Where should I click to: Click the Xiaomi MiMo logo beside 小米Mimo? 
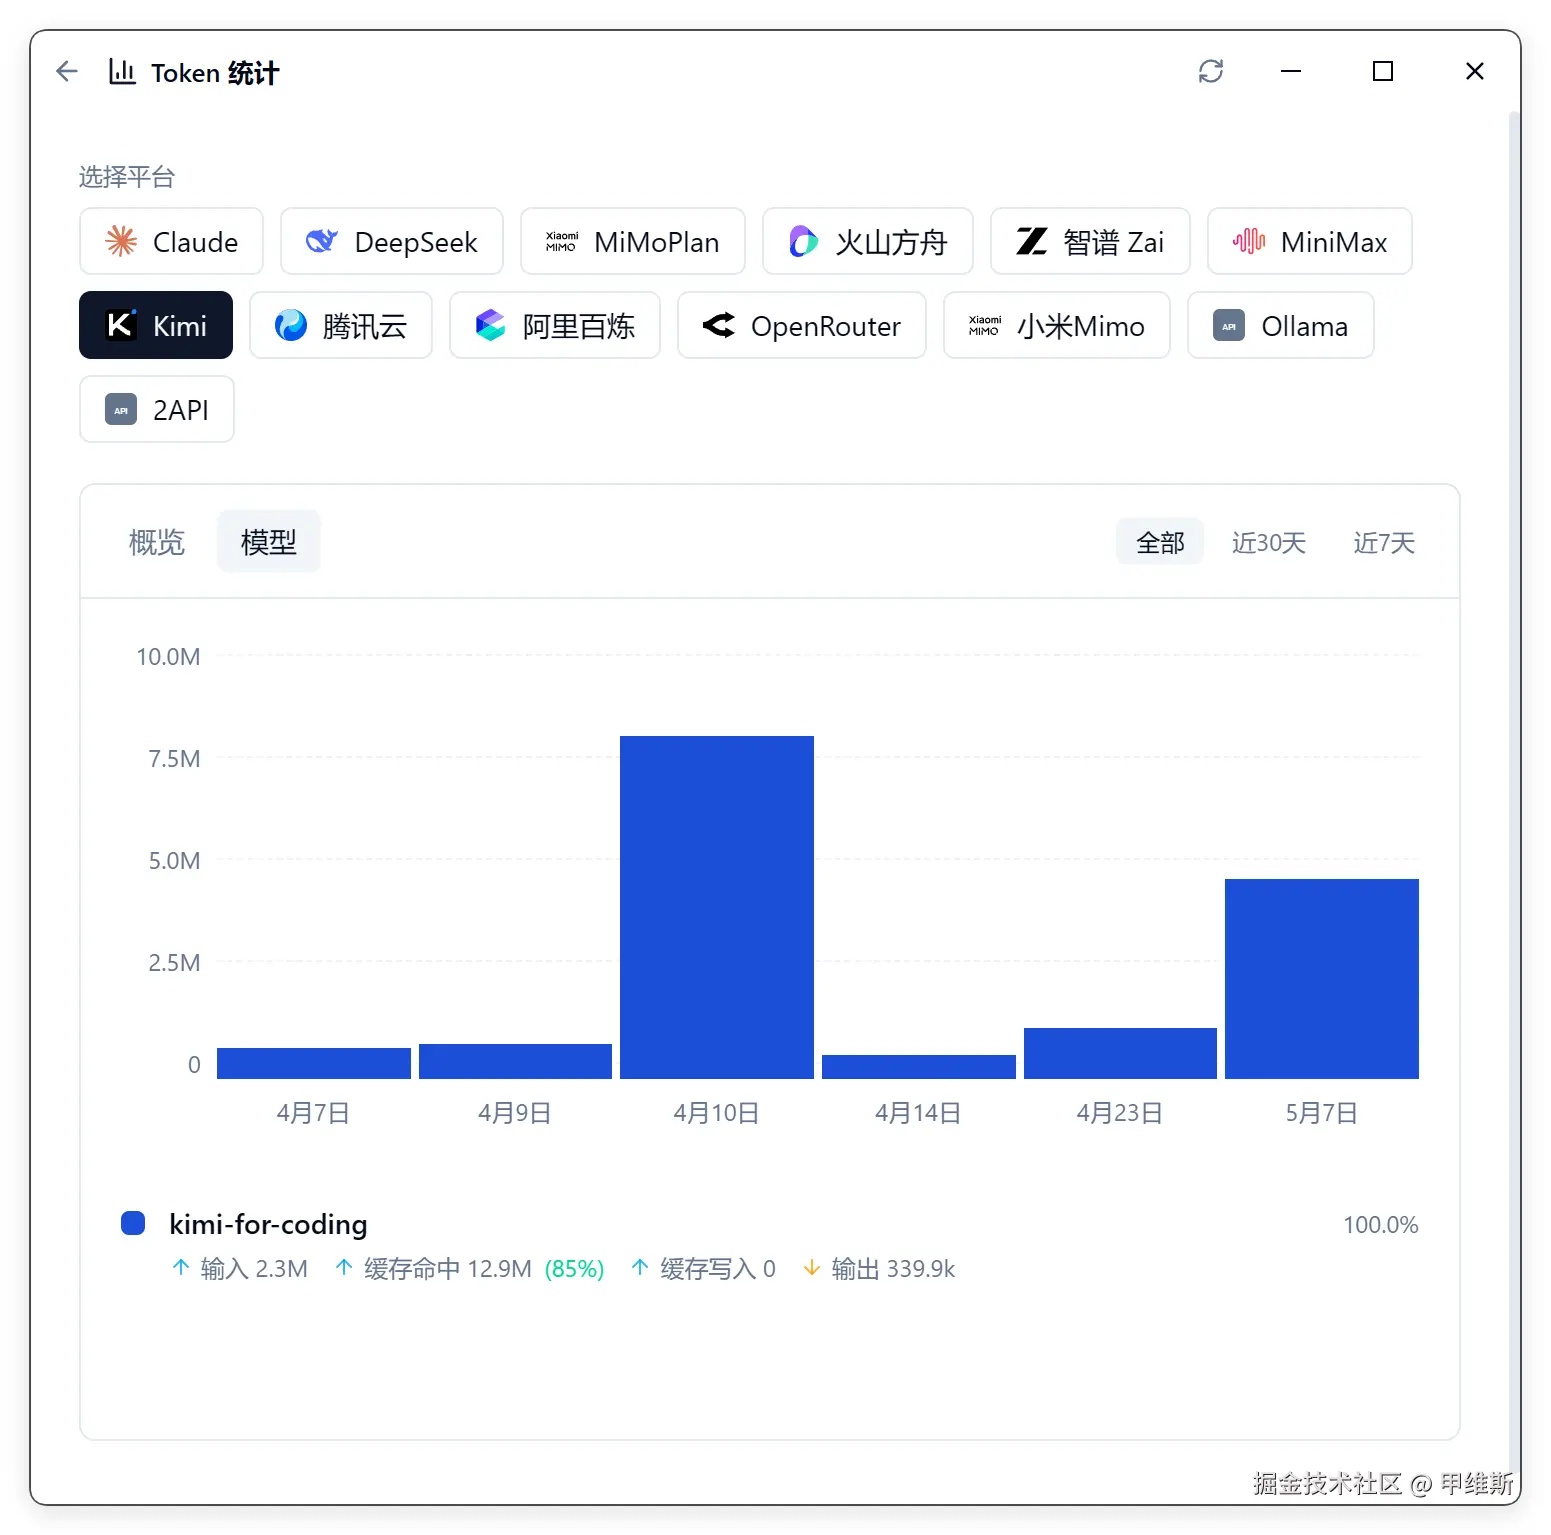[x=985, y=325]
